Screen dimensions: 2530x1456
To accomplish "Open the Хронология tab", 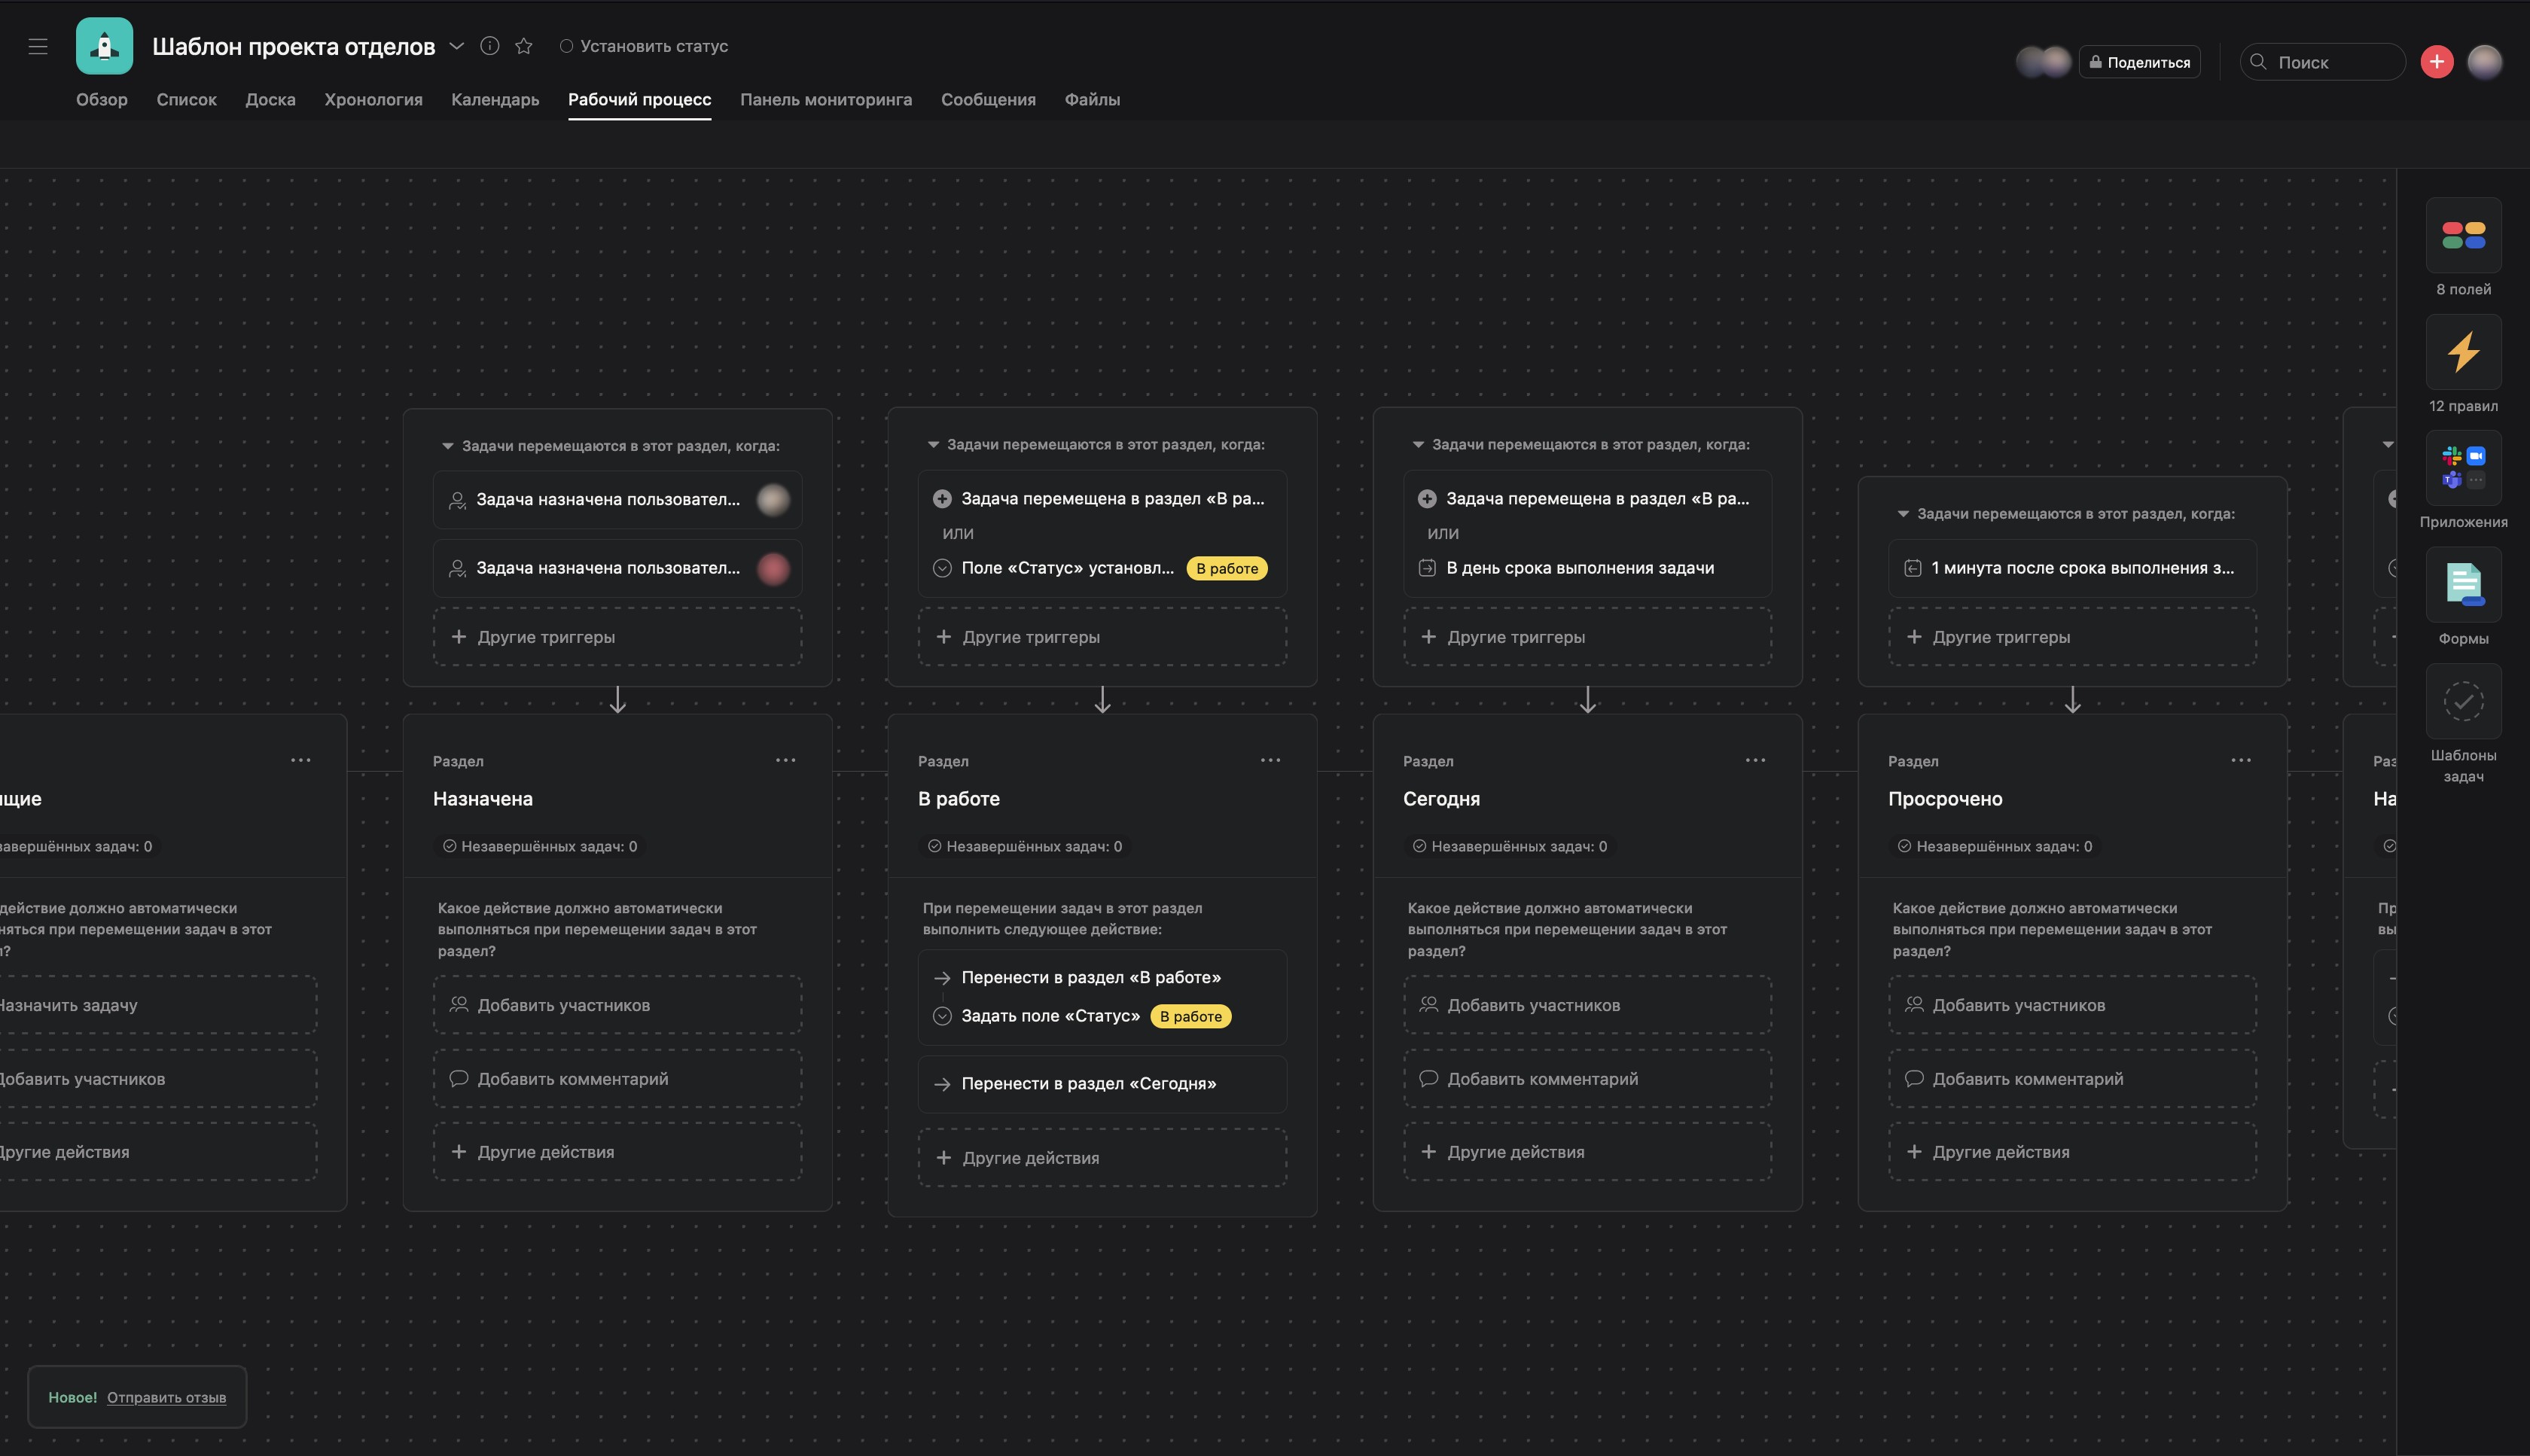I will (x=373, y=100).
